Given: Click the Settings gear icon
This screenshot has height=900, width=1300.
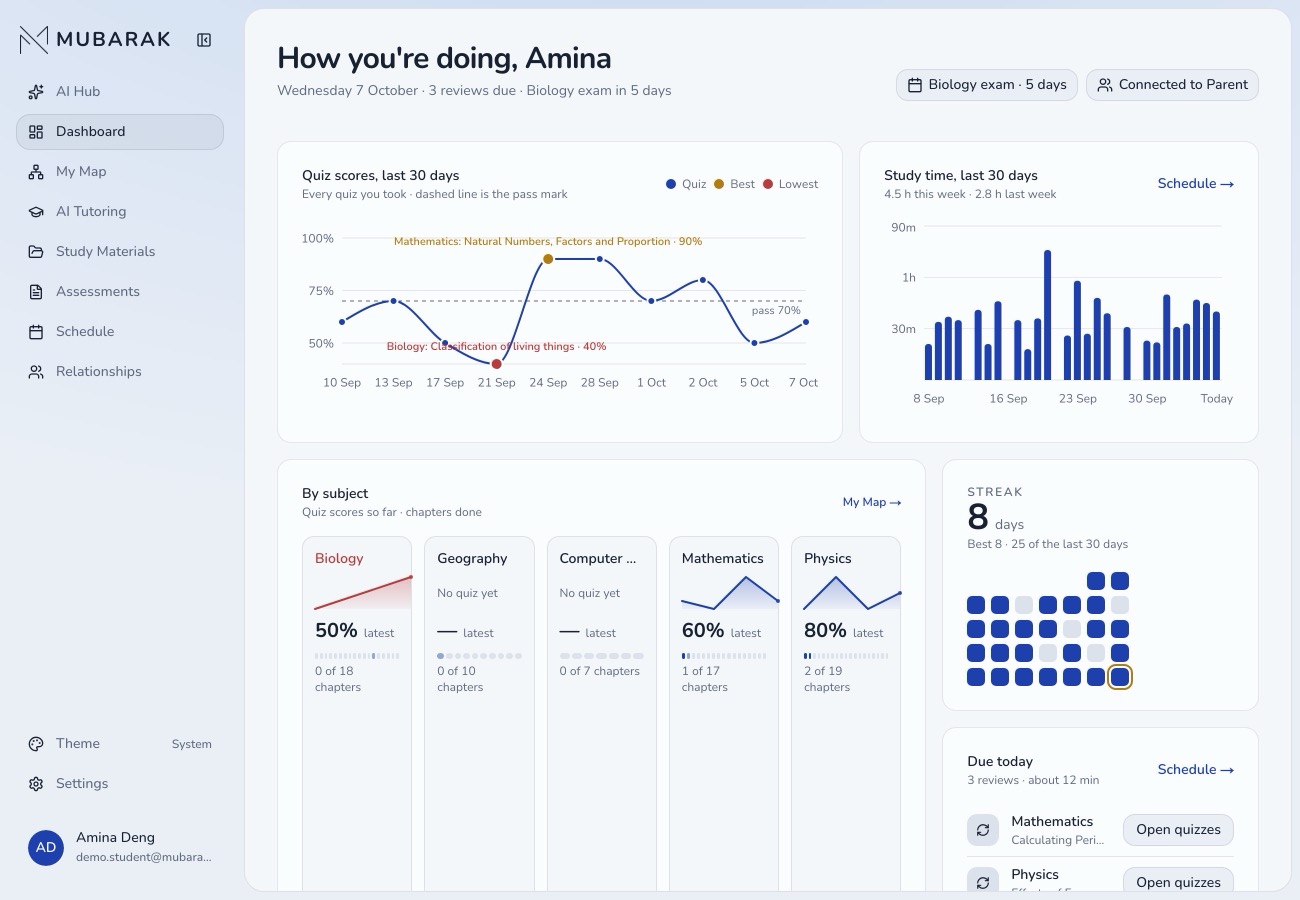Looking at the screenshot, I should (x=36, y=783).
